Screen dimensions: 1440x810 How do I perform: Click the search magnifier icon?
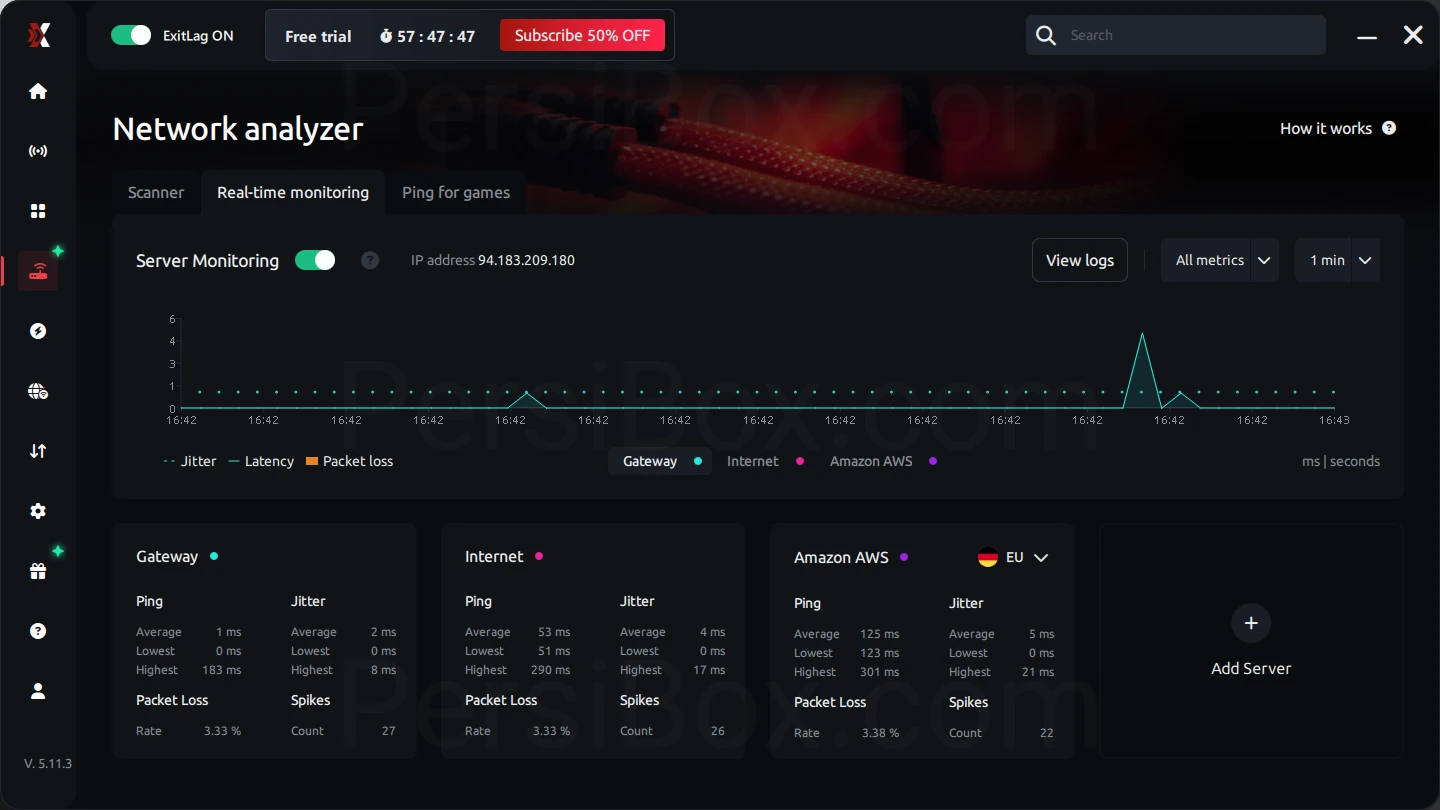[1046, 36]
